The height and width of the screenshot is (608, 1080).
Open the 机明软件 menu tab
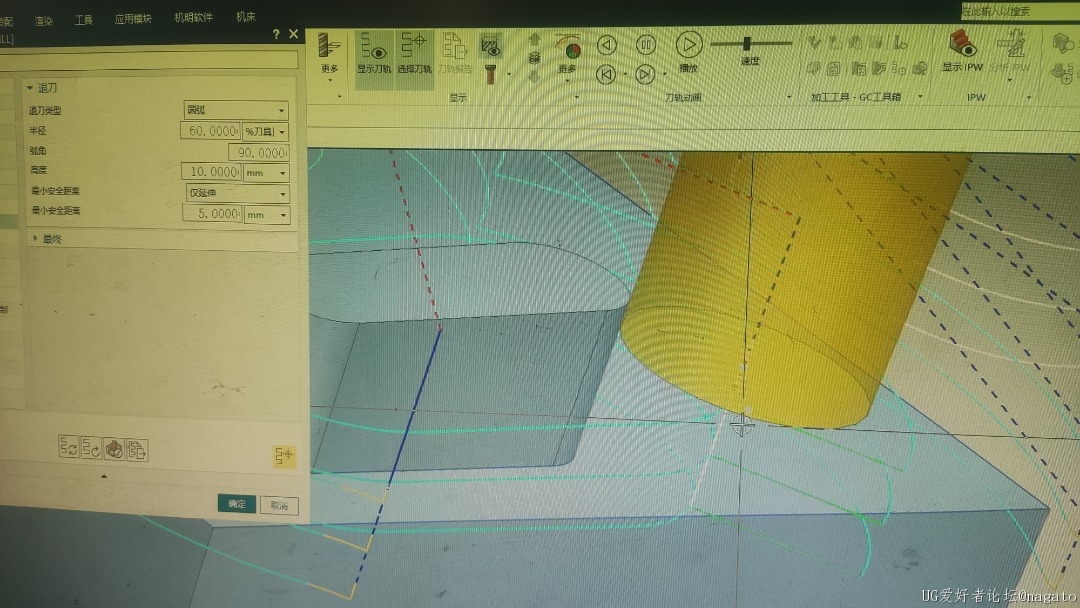pos(194,17)
